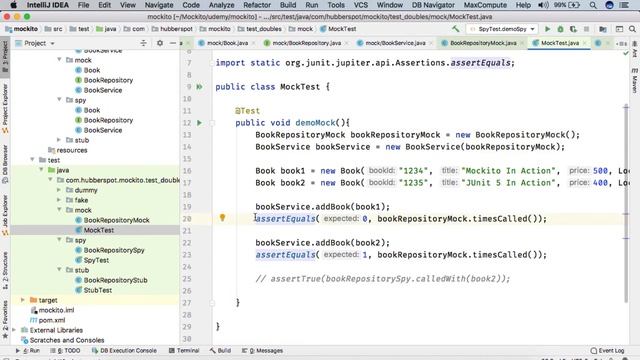Select BookRepositorySpy in project tree
This screenshot has width=640, height=360.
[x=114, y=250]
